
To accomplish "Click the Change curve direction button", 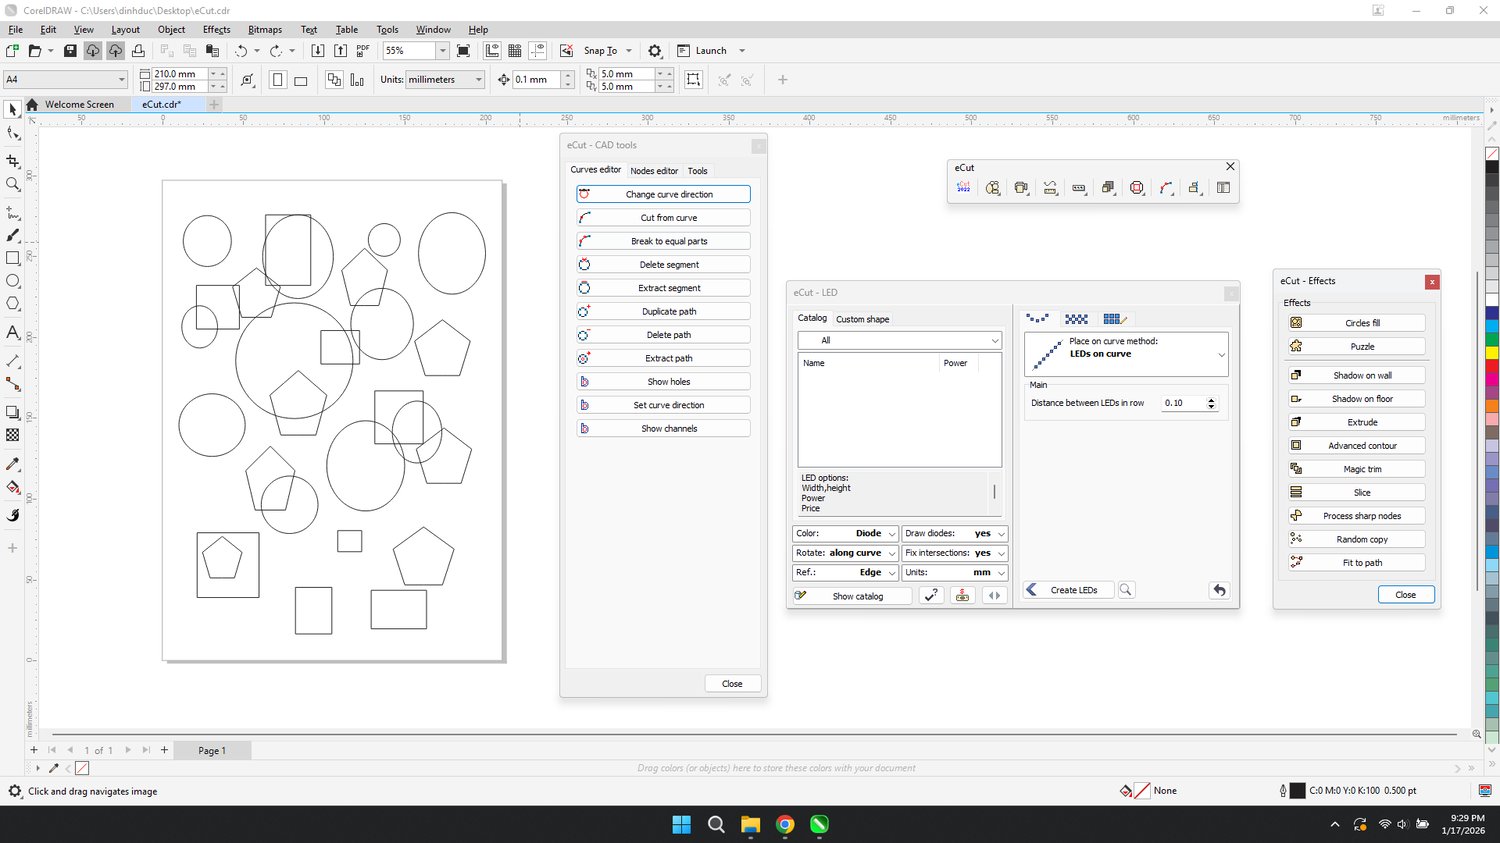I will 663,194.
